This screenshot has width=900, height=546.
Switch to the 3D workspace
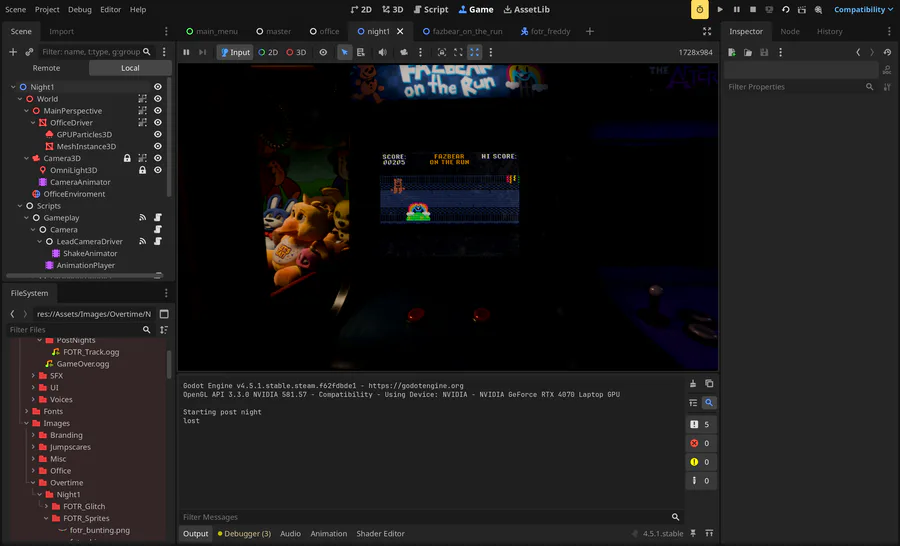tap(393, 9)
